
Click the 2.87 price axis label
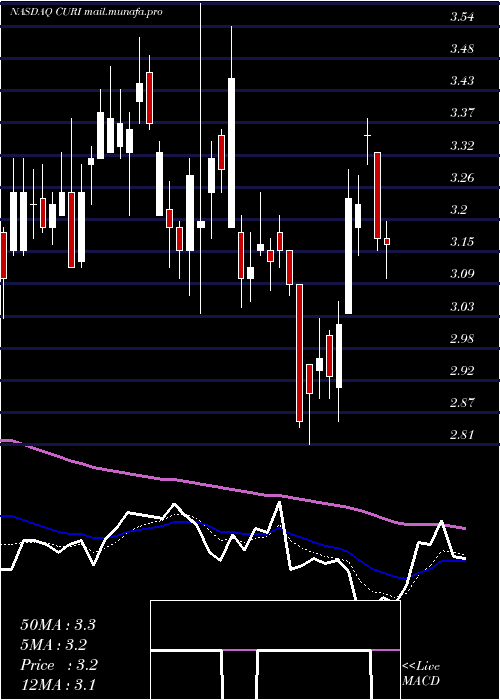(462, 403)
